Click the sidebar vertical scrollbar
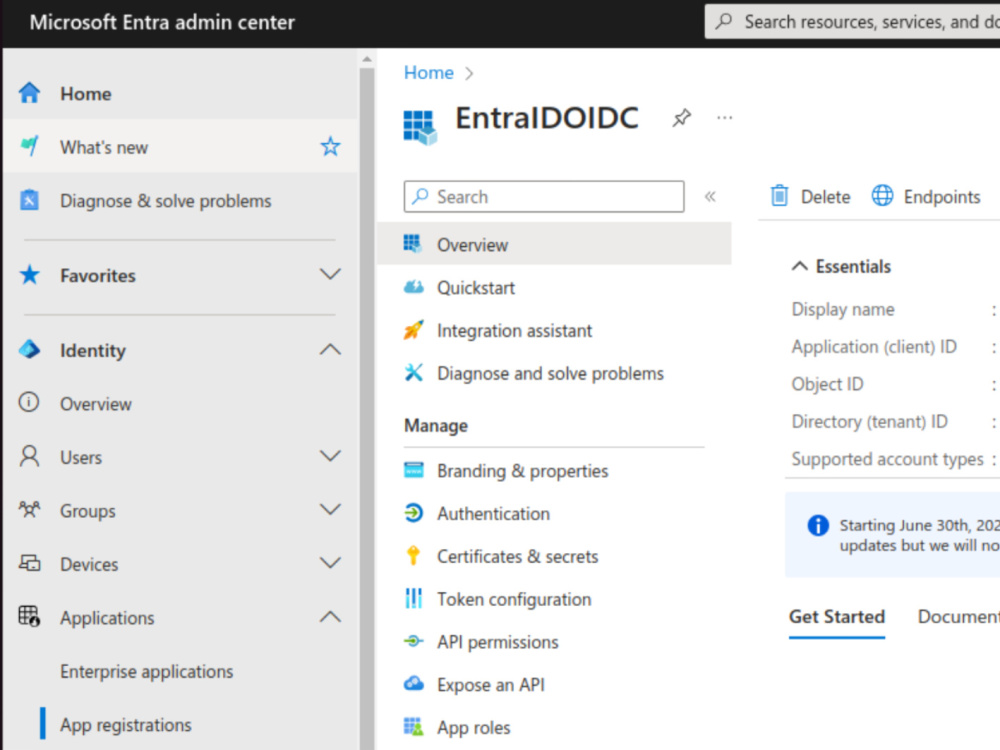 tap(367, 408)
